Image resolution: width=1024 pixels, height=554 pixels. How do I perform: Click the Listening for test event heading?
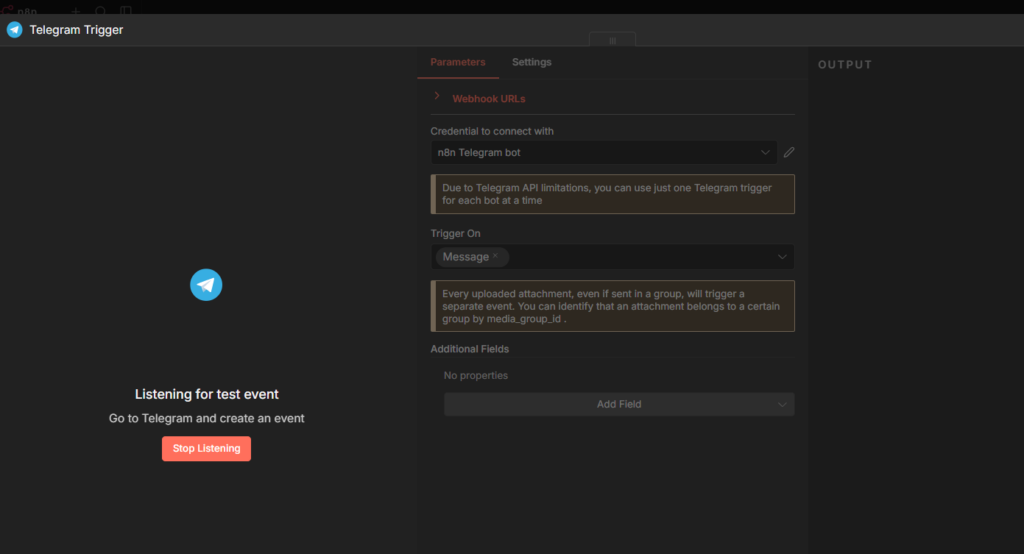(206, 394)
